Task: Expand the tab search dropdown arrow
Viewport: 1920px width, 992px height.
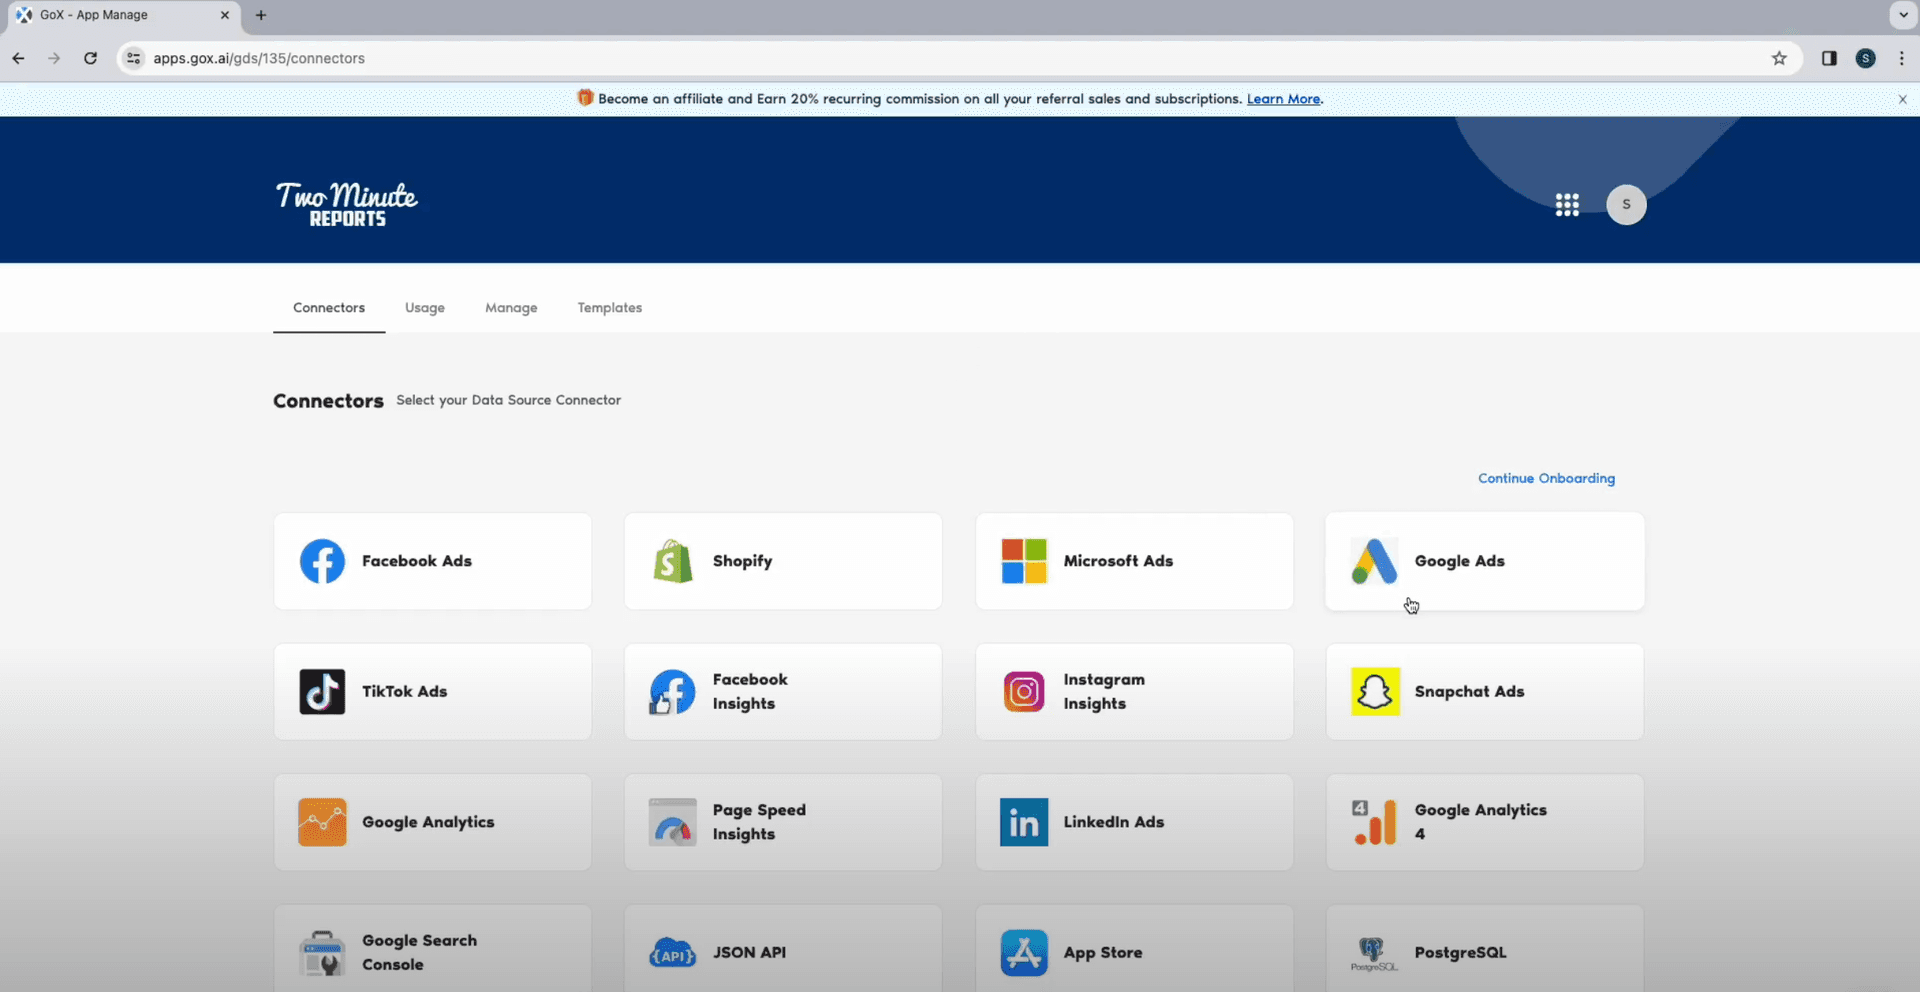Action: [1903, 15]
